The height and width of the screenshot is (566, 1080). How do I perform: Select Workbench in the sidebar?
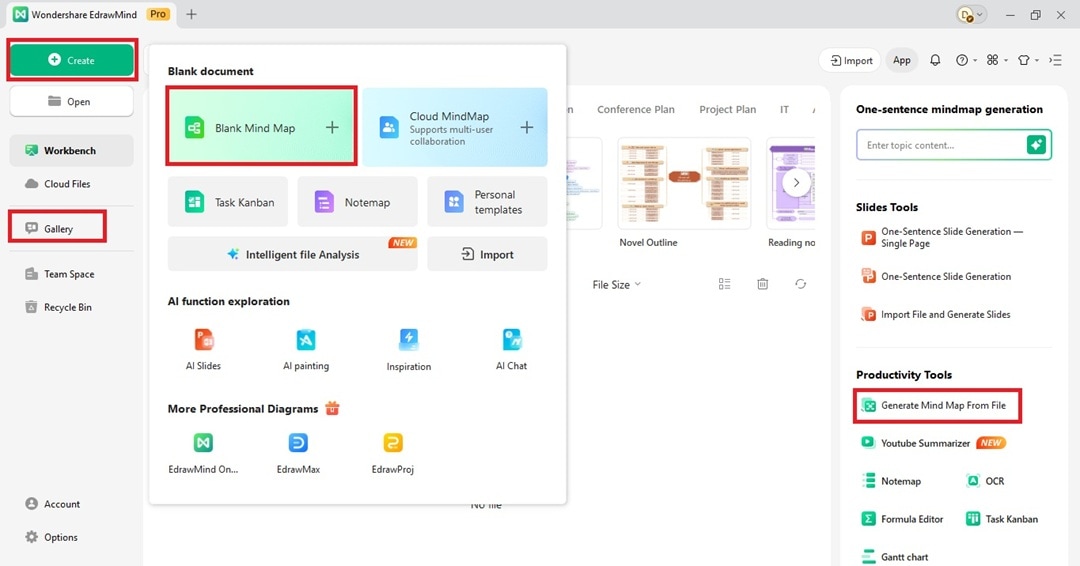[72, 150]
